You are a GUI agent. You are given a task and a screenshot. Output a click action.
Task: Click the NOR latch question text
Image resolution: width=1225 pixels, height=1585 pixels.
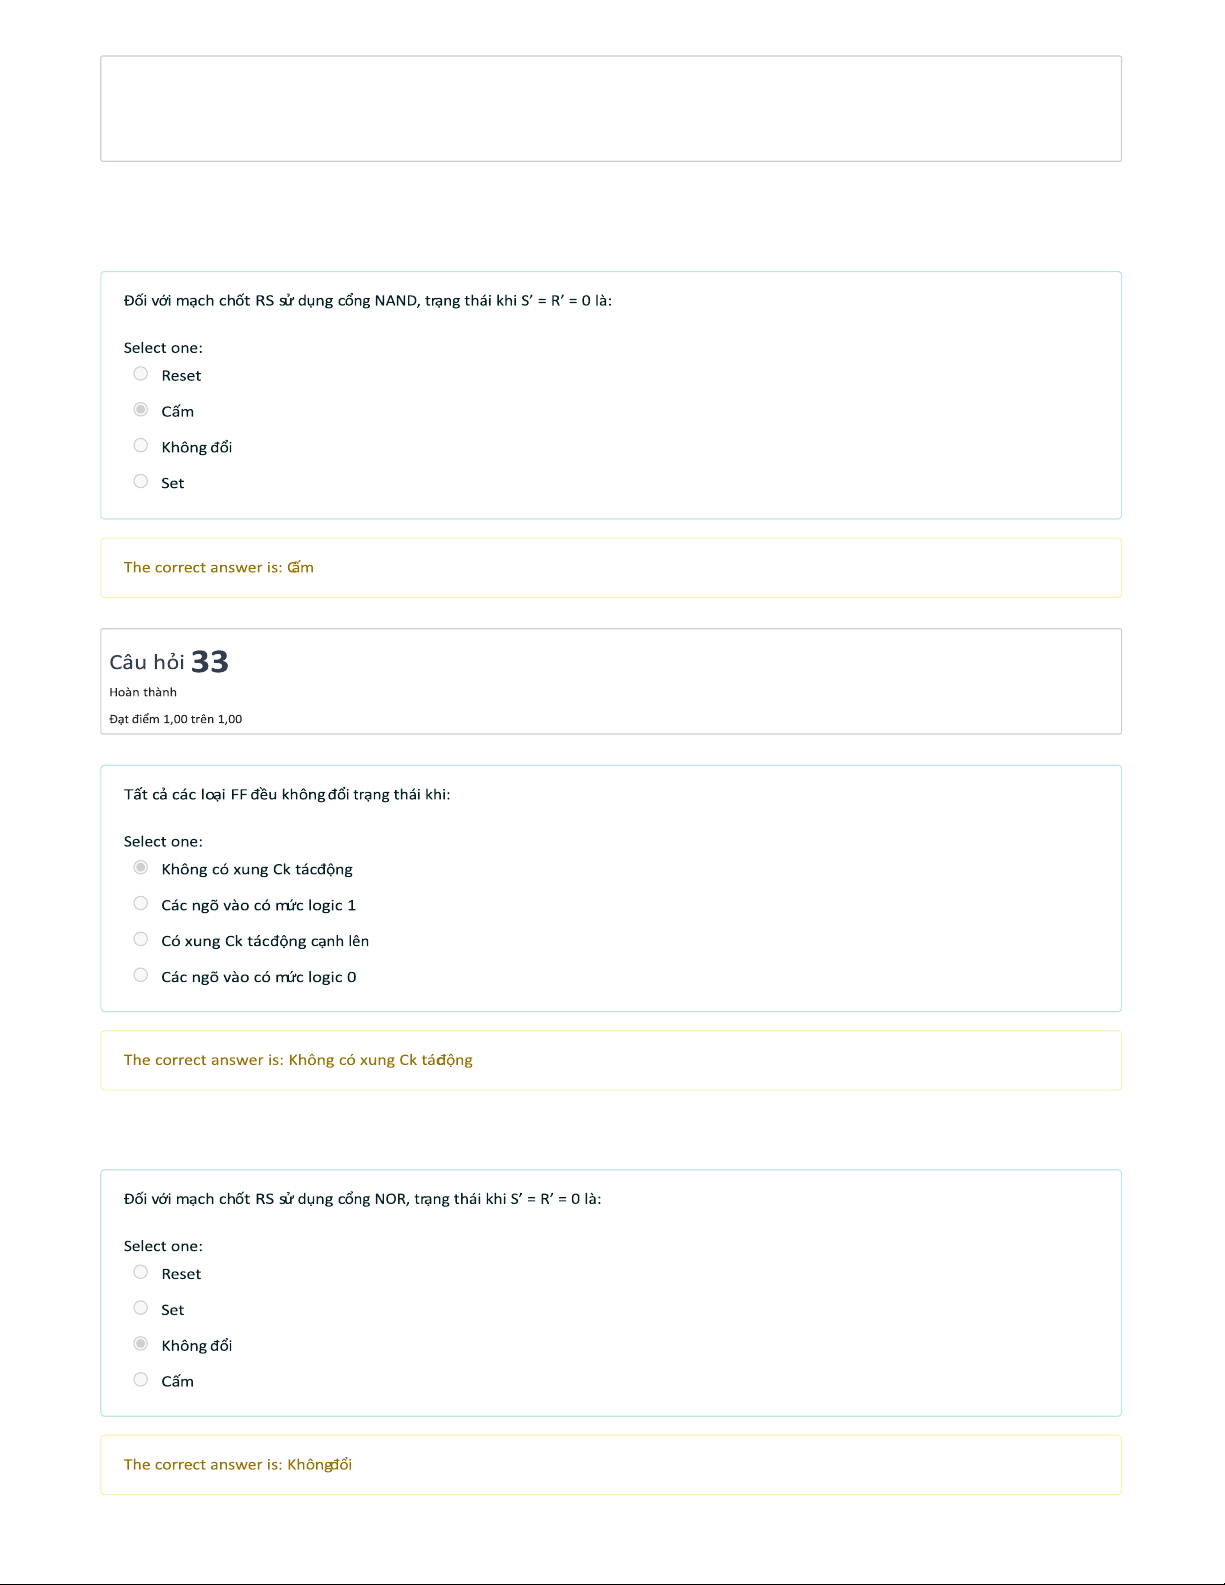tap(363, 1199)
